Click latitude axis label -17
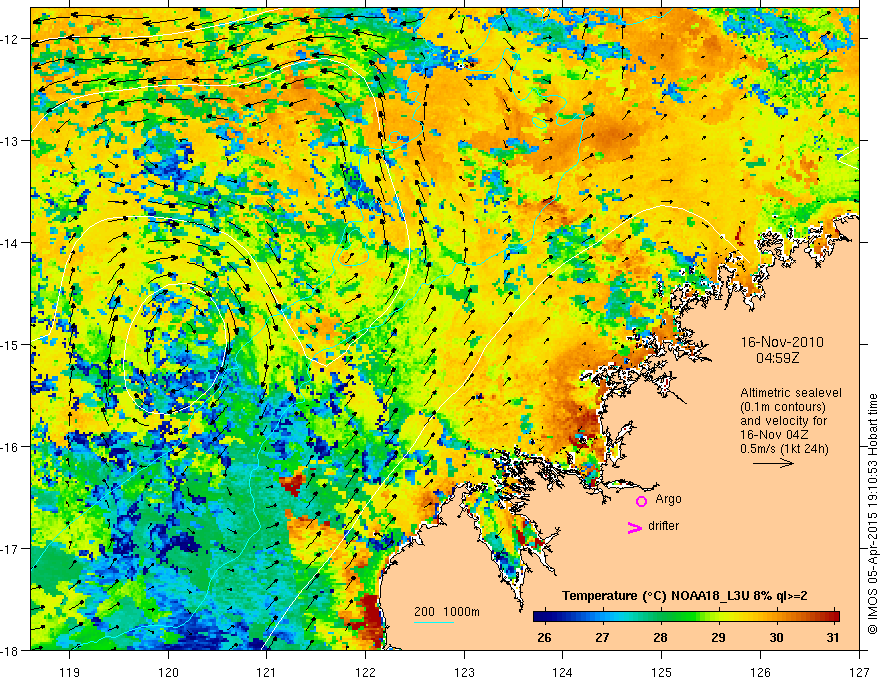880x680 pixels. (11, 548)
